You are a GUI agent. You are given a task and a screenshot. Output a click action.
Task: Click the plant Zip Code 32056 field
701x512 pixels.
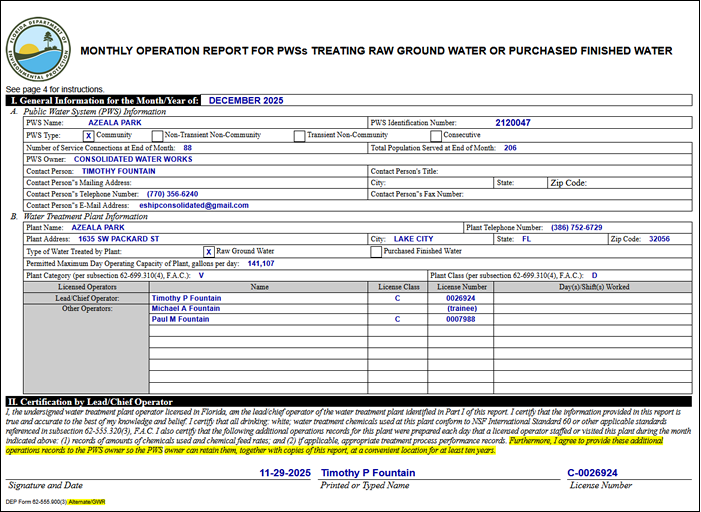pyautogui.click(x=657, y=240)
